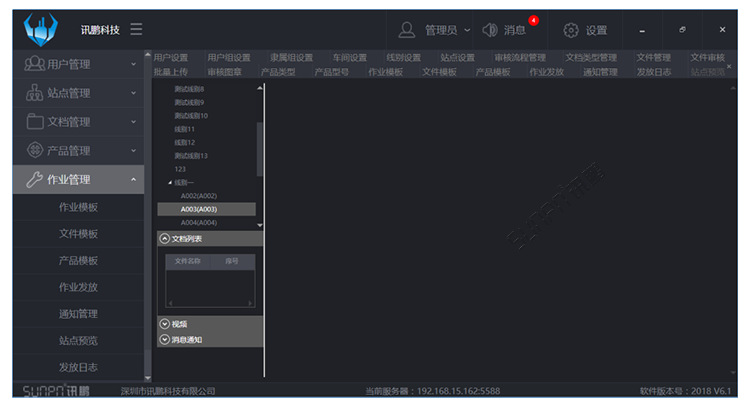Select tree item 测试线别8
Screen dimensions: 750x404
[189, 89]
